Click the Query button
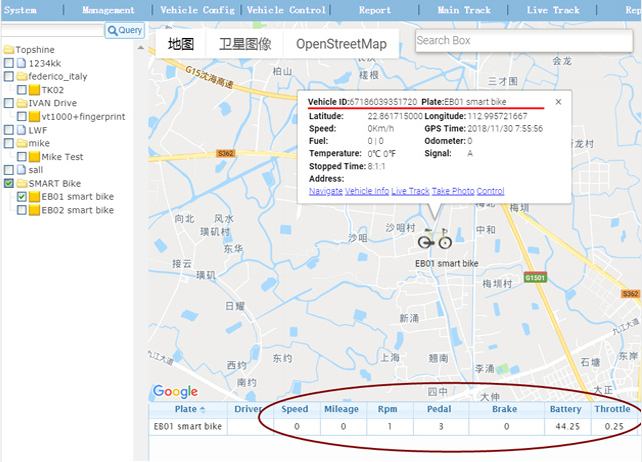642x462 pixels. click(x=125, y=30)
